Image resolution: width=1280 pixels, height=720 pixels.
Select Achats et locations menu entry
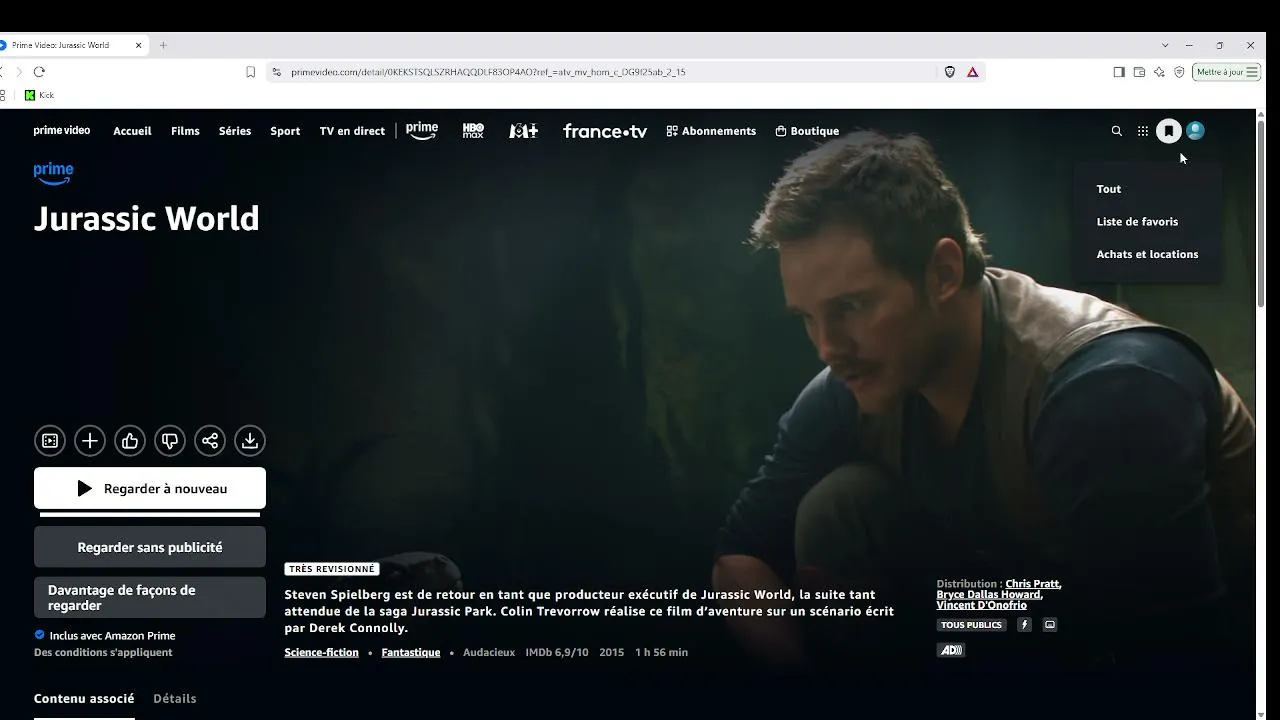[x=1147, y=254]
